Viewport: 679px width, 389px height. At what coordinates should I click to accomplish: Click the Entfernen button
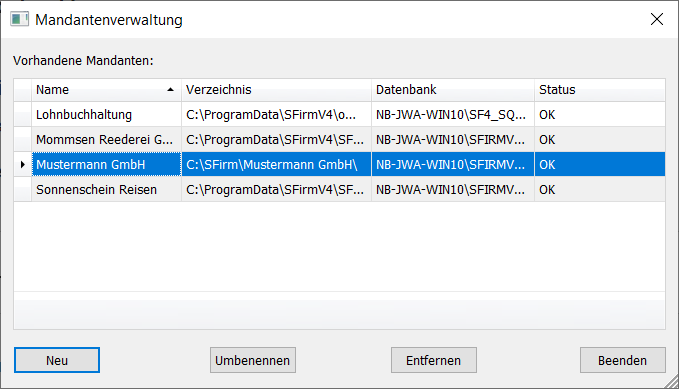tap(434, 360)
